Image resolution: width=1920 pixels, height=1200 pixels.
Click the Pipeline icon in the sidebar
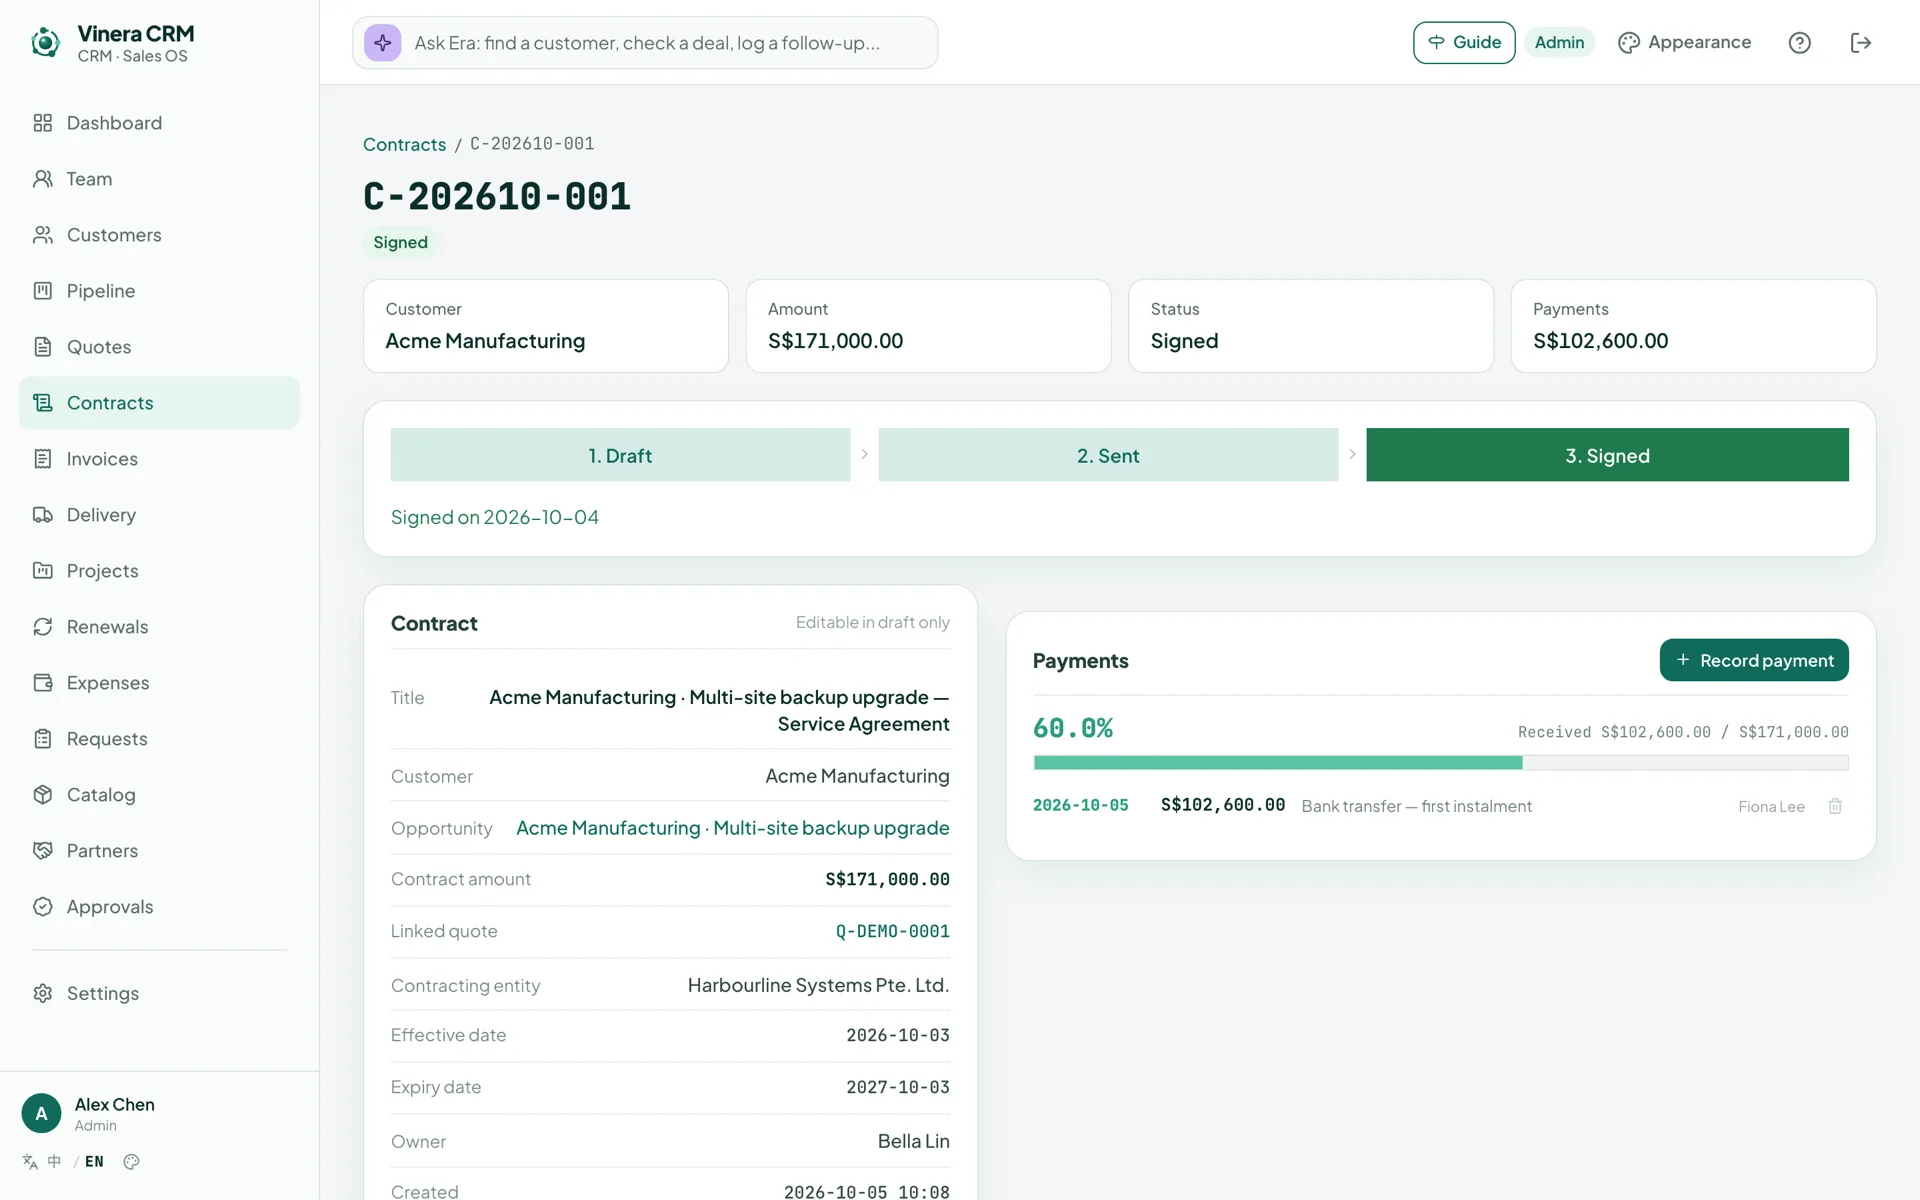pyautogui.click(x=42, y=291)
